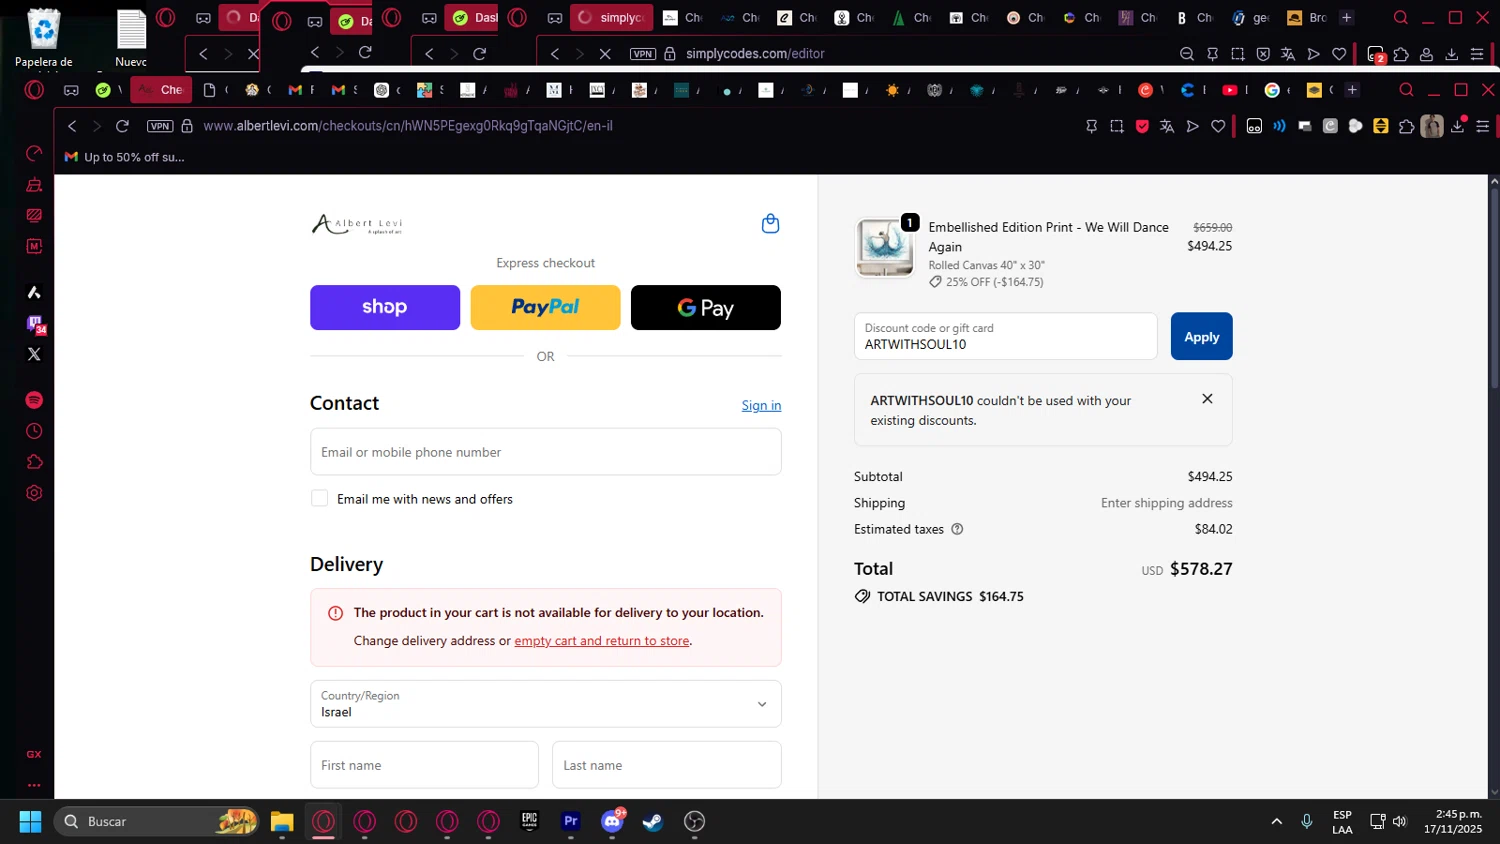Click empty cart and return to store

(x=602, y=640)
